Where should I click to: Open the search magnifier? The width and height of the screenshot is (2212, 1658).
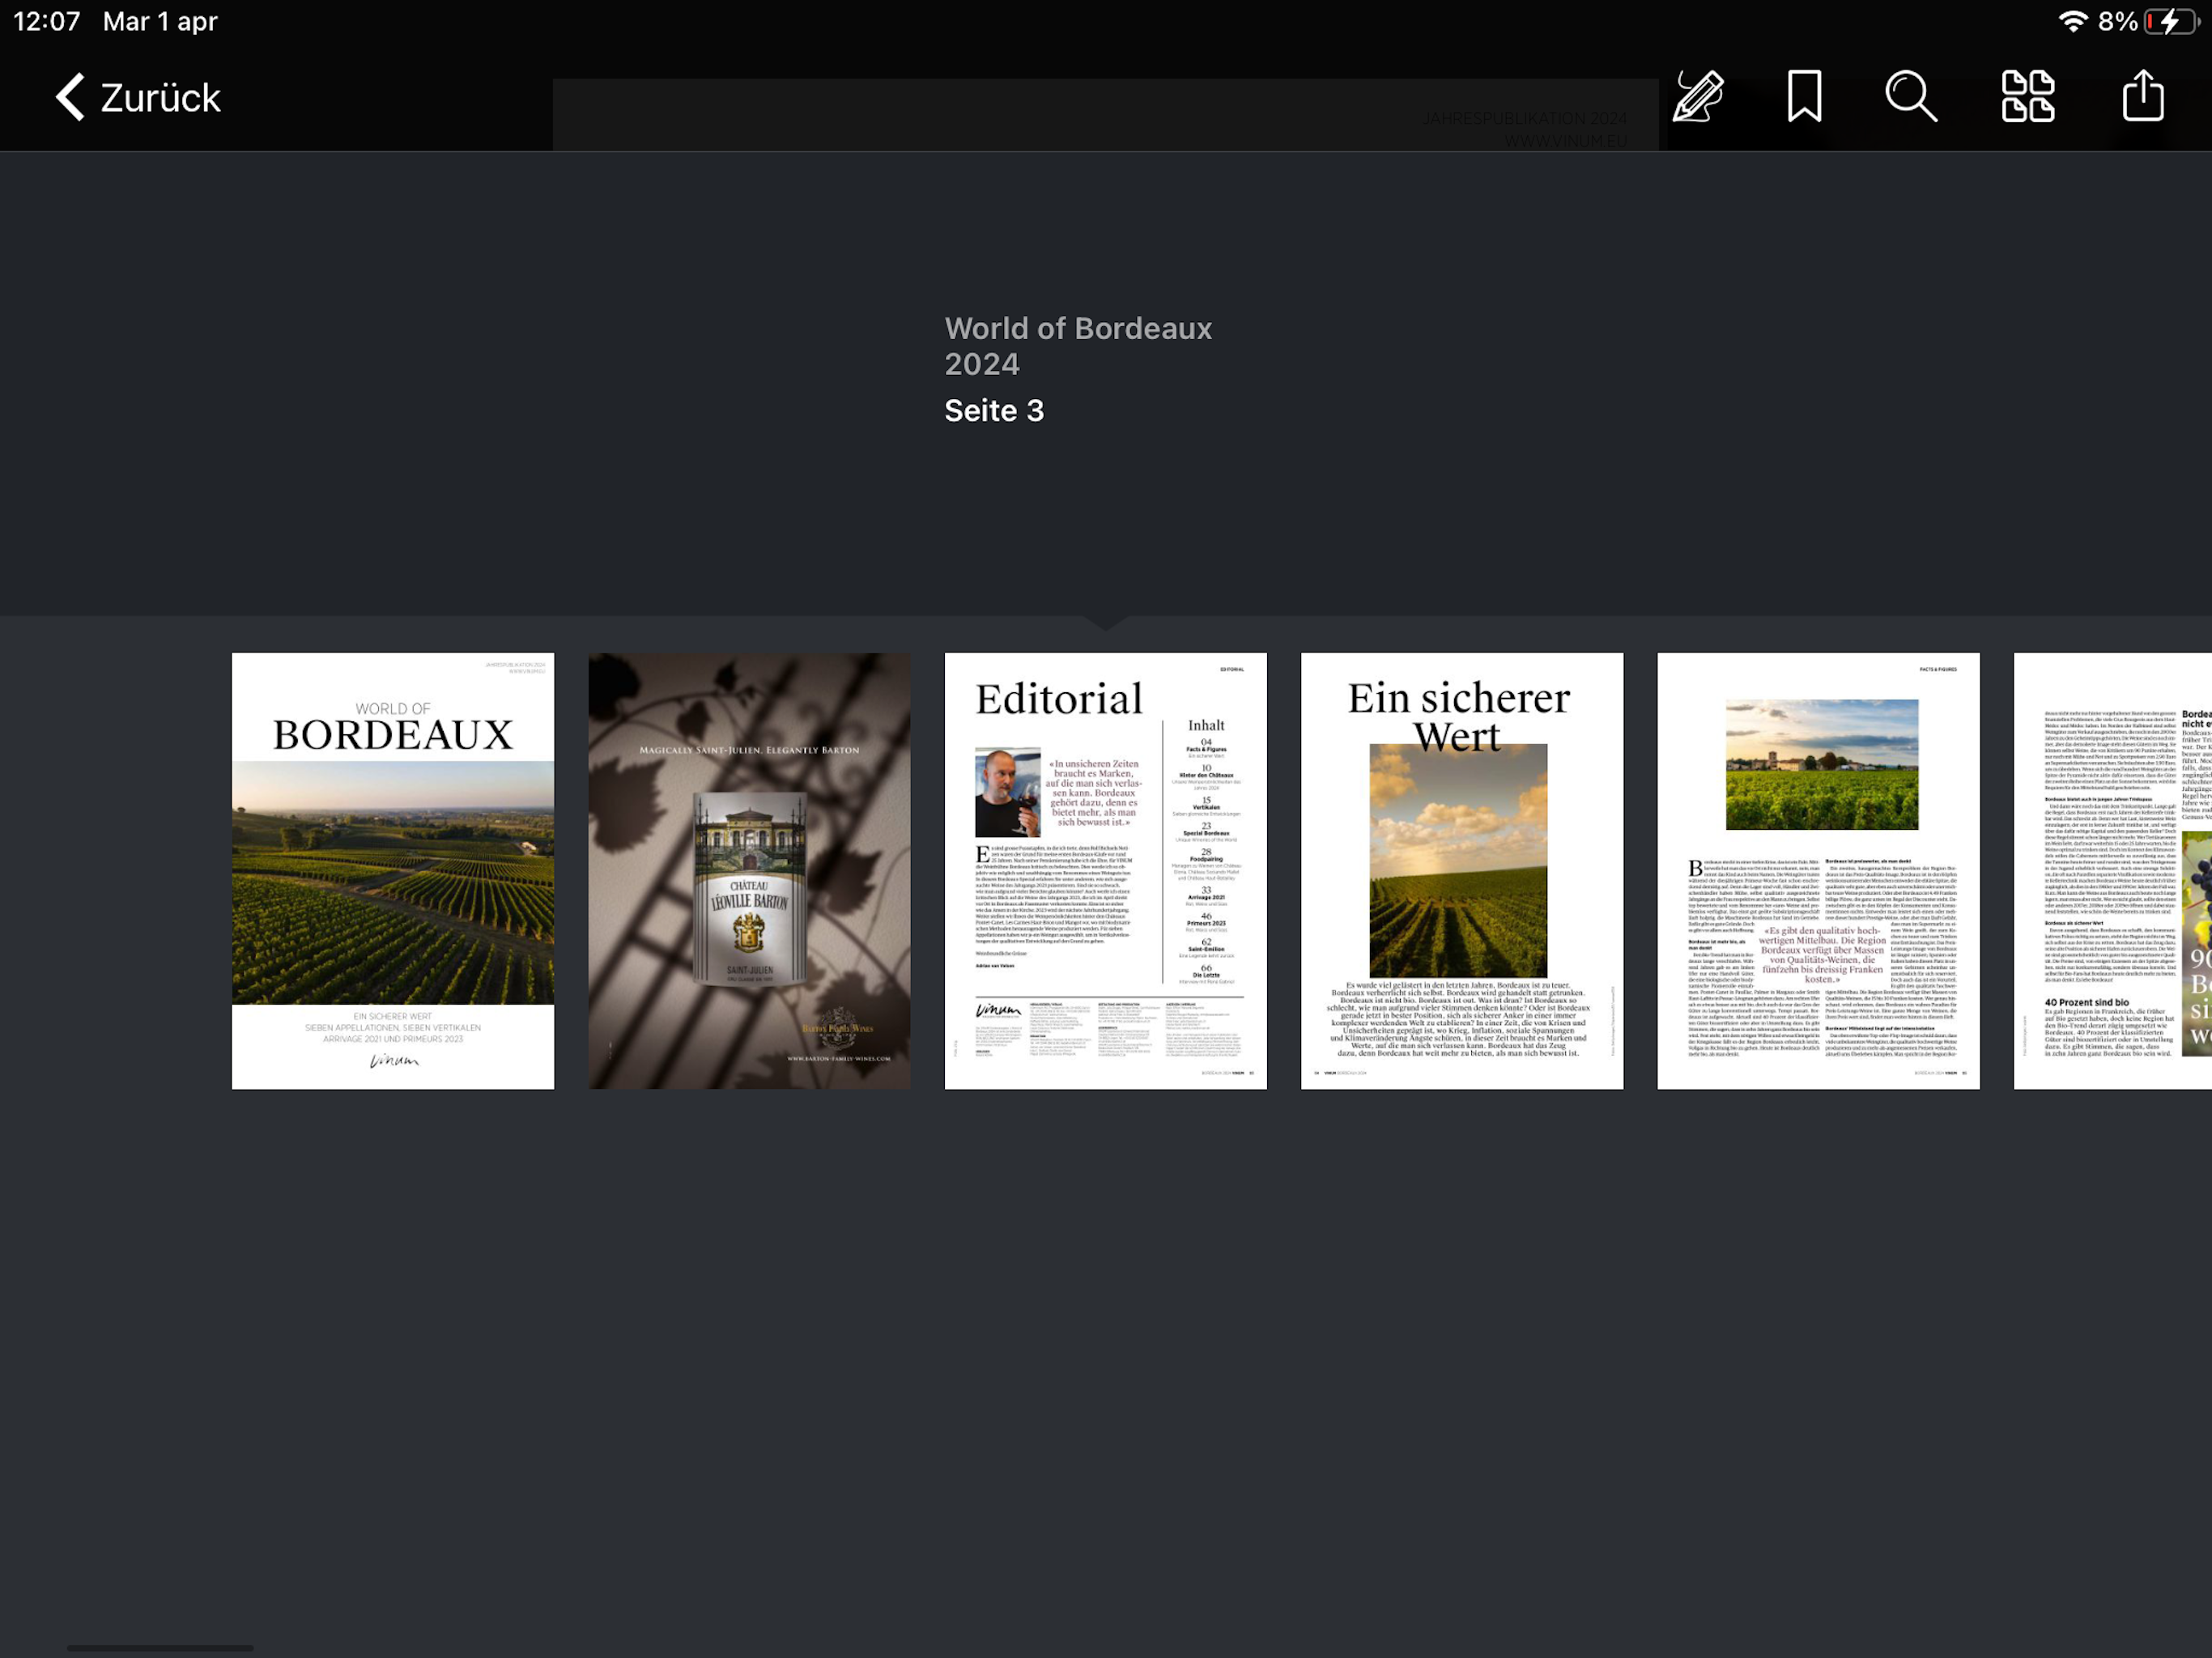click(1911, 97)
